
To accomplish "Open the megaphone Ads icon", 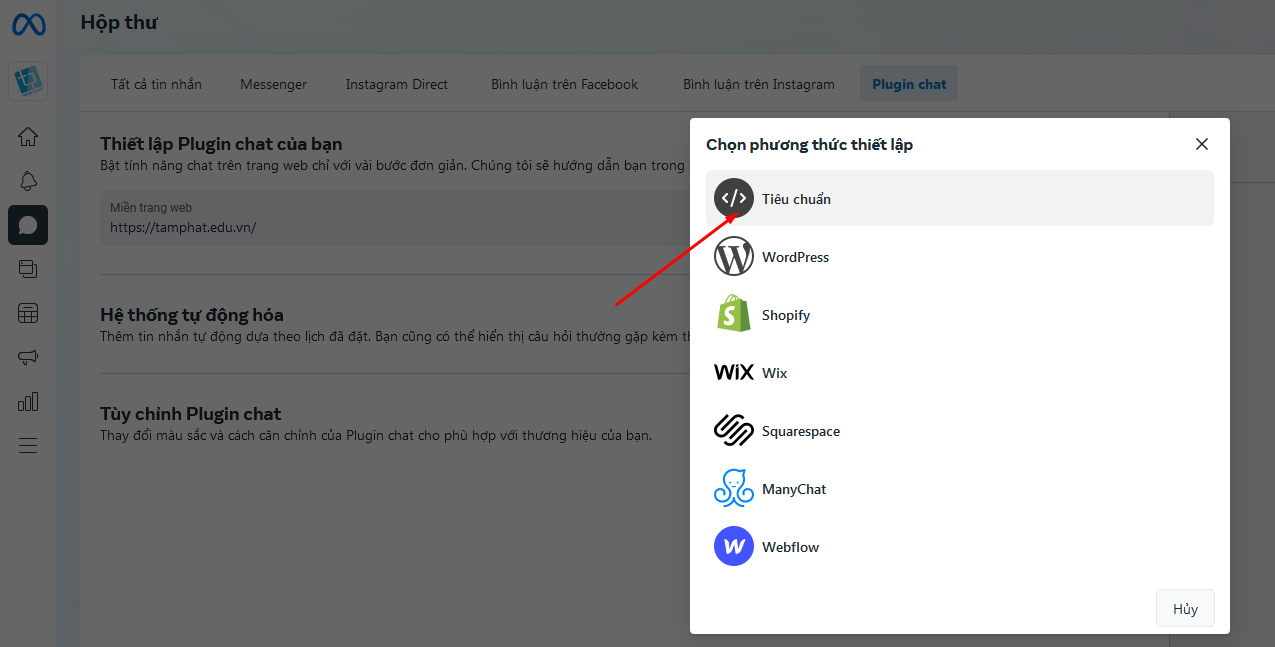I will pos(28,357).
